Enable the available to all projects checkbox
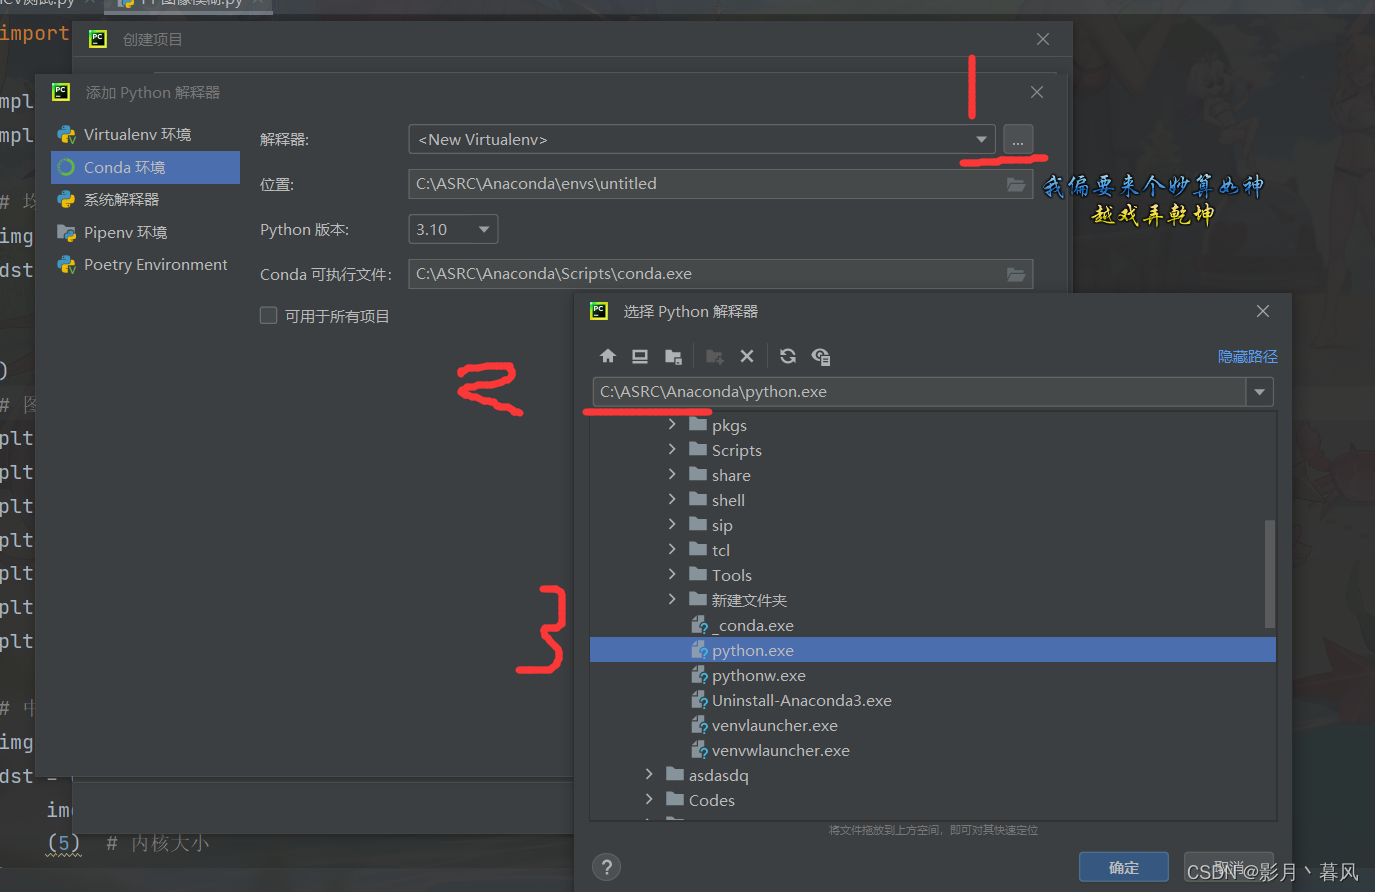Screen dimensions: 1375x892 pos(268,316)
